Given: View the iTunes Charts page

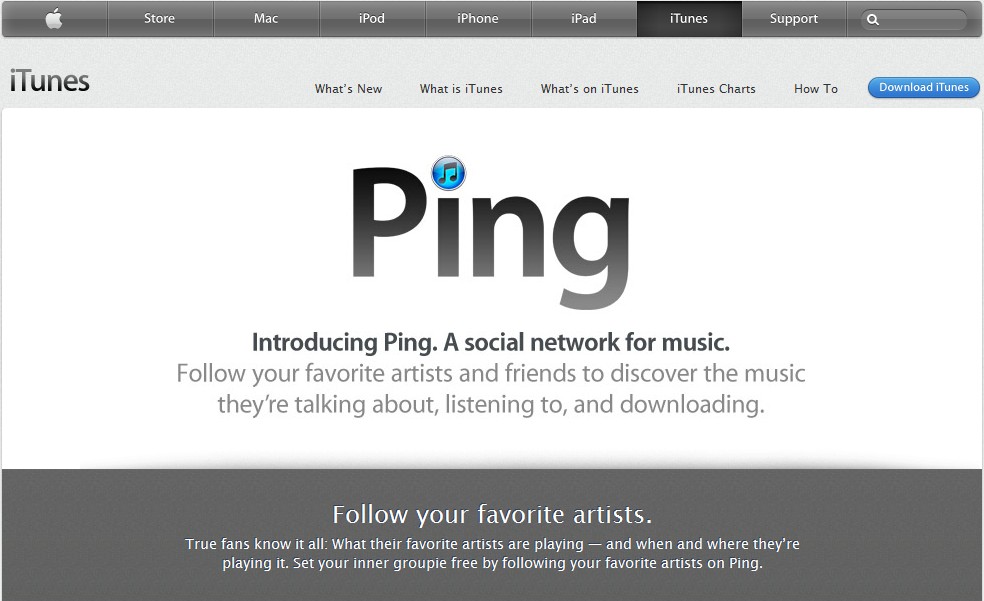Looking at the screenshot, I should point(716,89).
